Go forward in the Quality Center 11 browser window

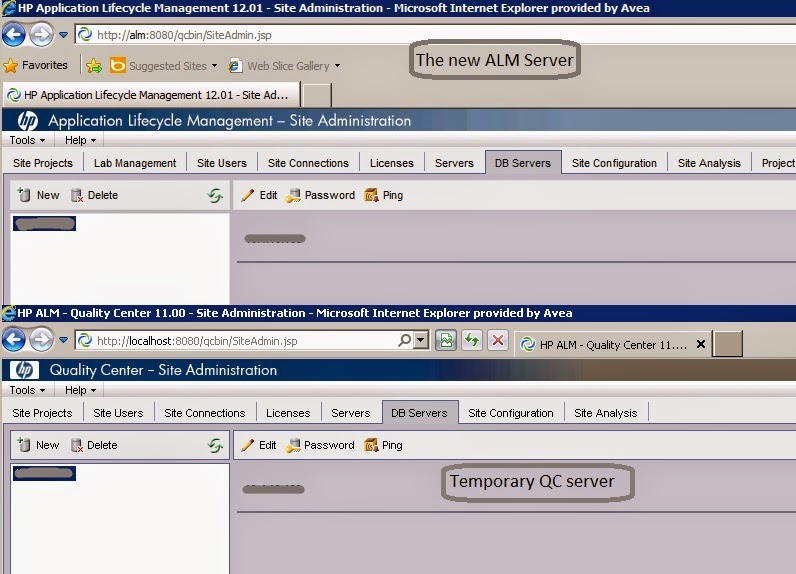point(41,340)
